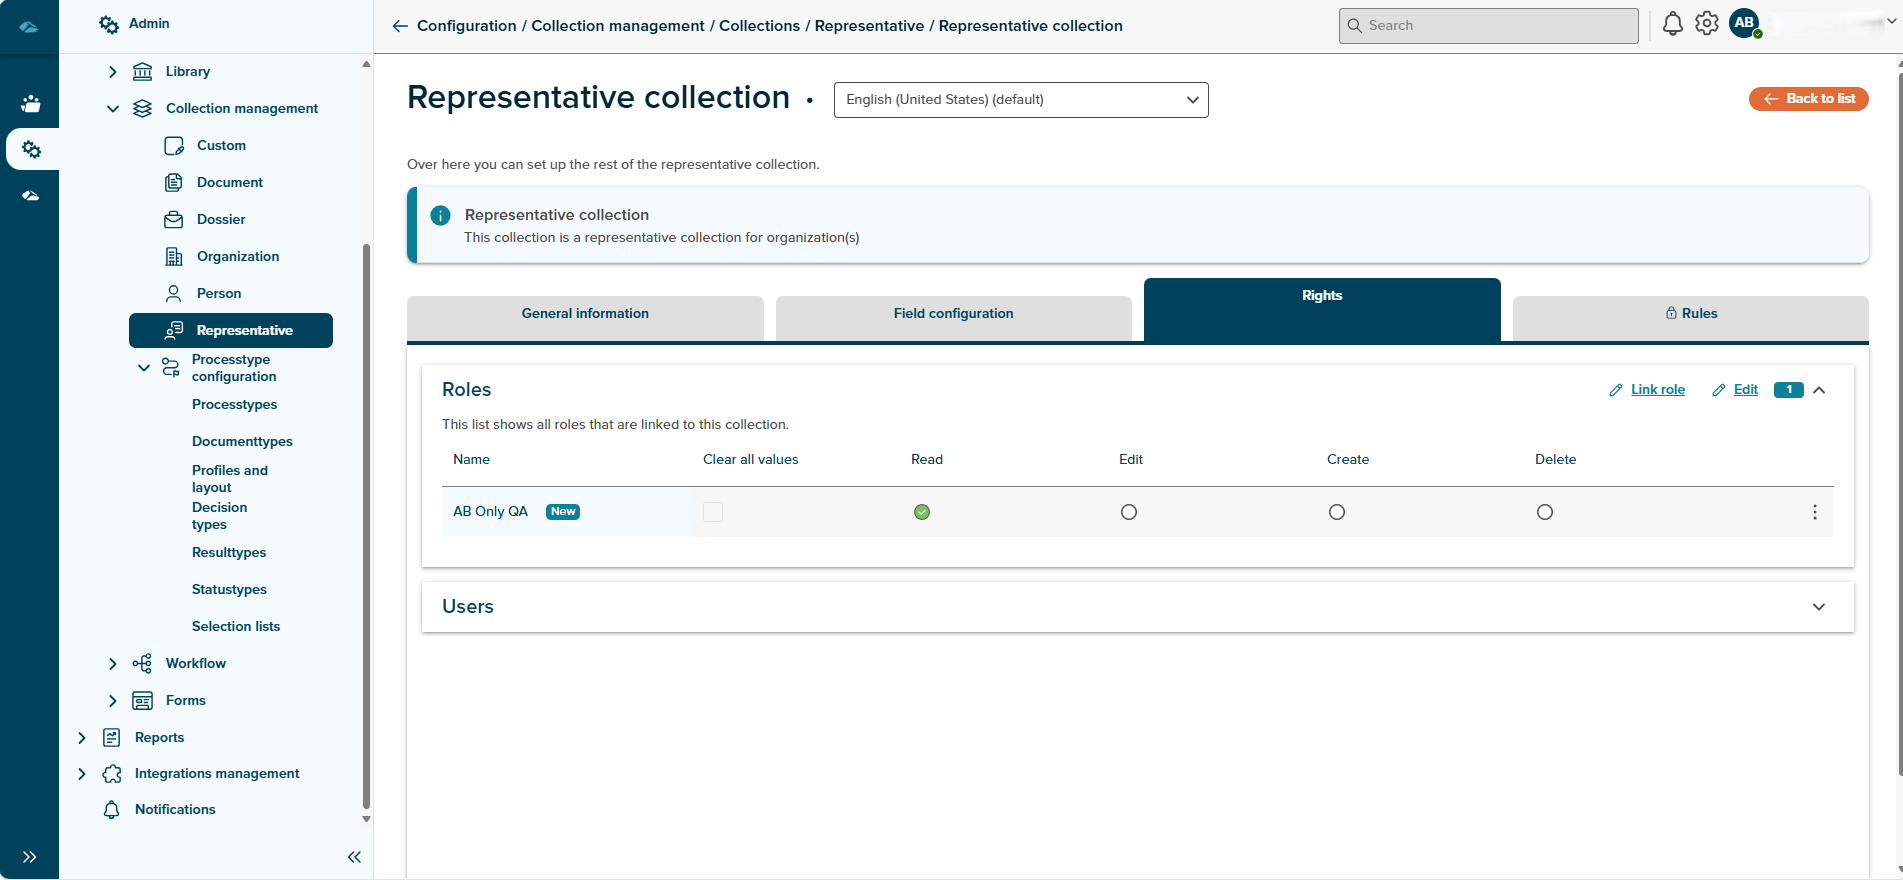Screen dimensions: 1903x880
Task: Enable Edit right for AB Only QA
Action: (1129, 512)
